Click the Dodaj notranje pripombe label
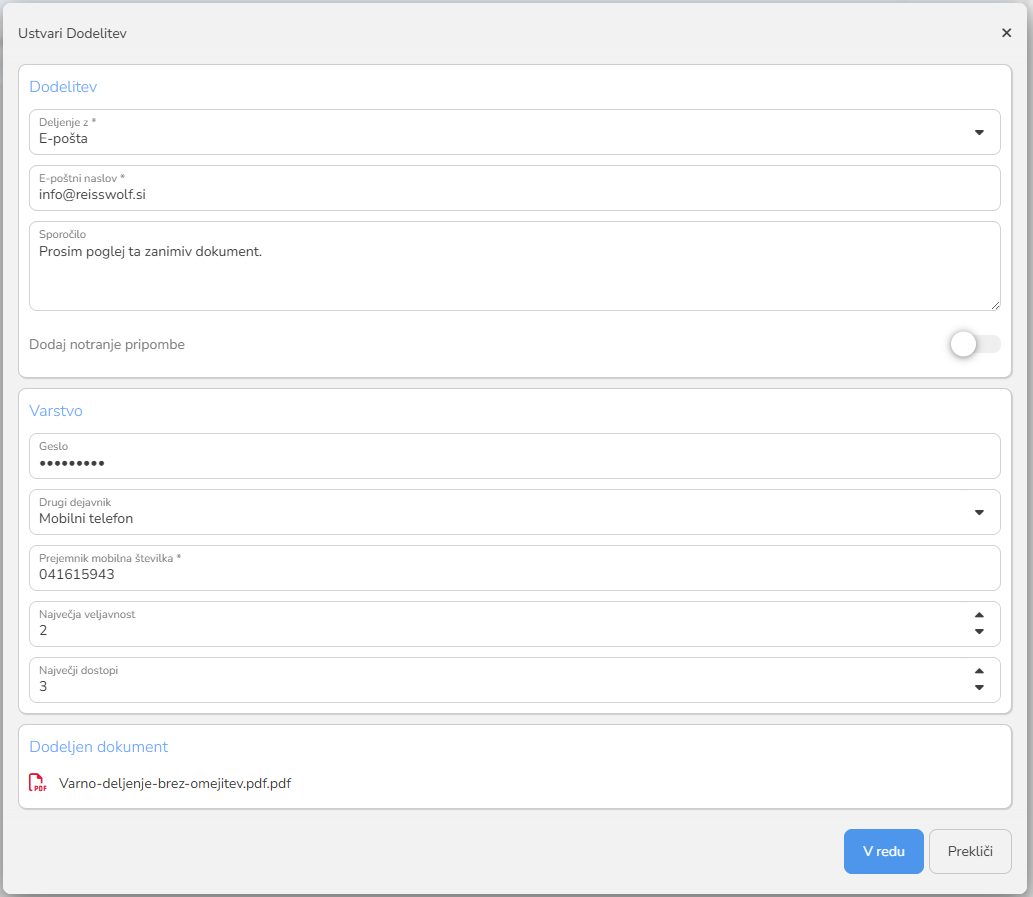Screen dimensions: 1033x897 click(x=107, y=344)
